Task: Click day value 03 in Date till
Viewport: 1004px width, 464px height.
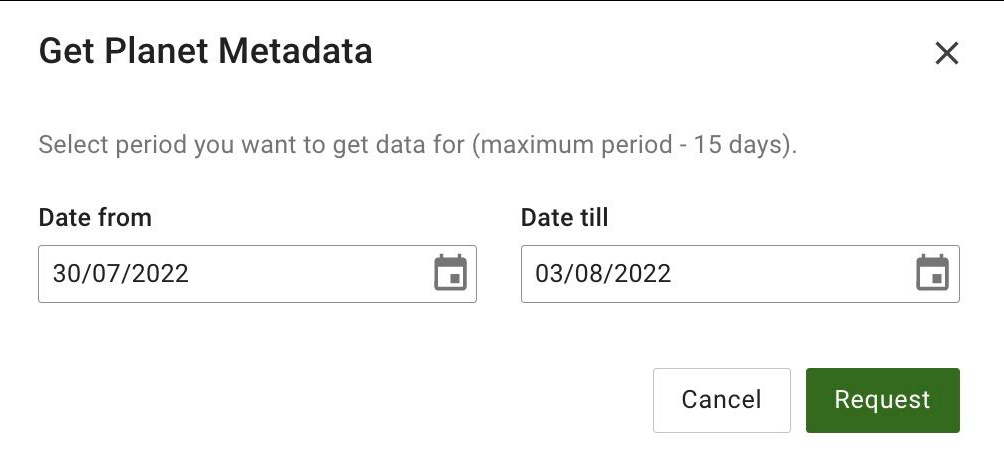Action: (x=550, y=273)
